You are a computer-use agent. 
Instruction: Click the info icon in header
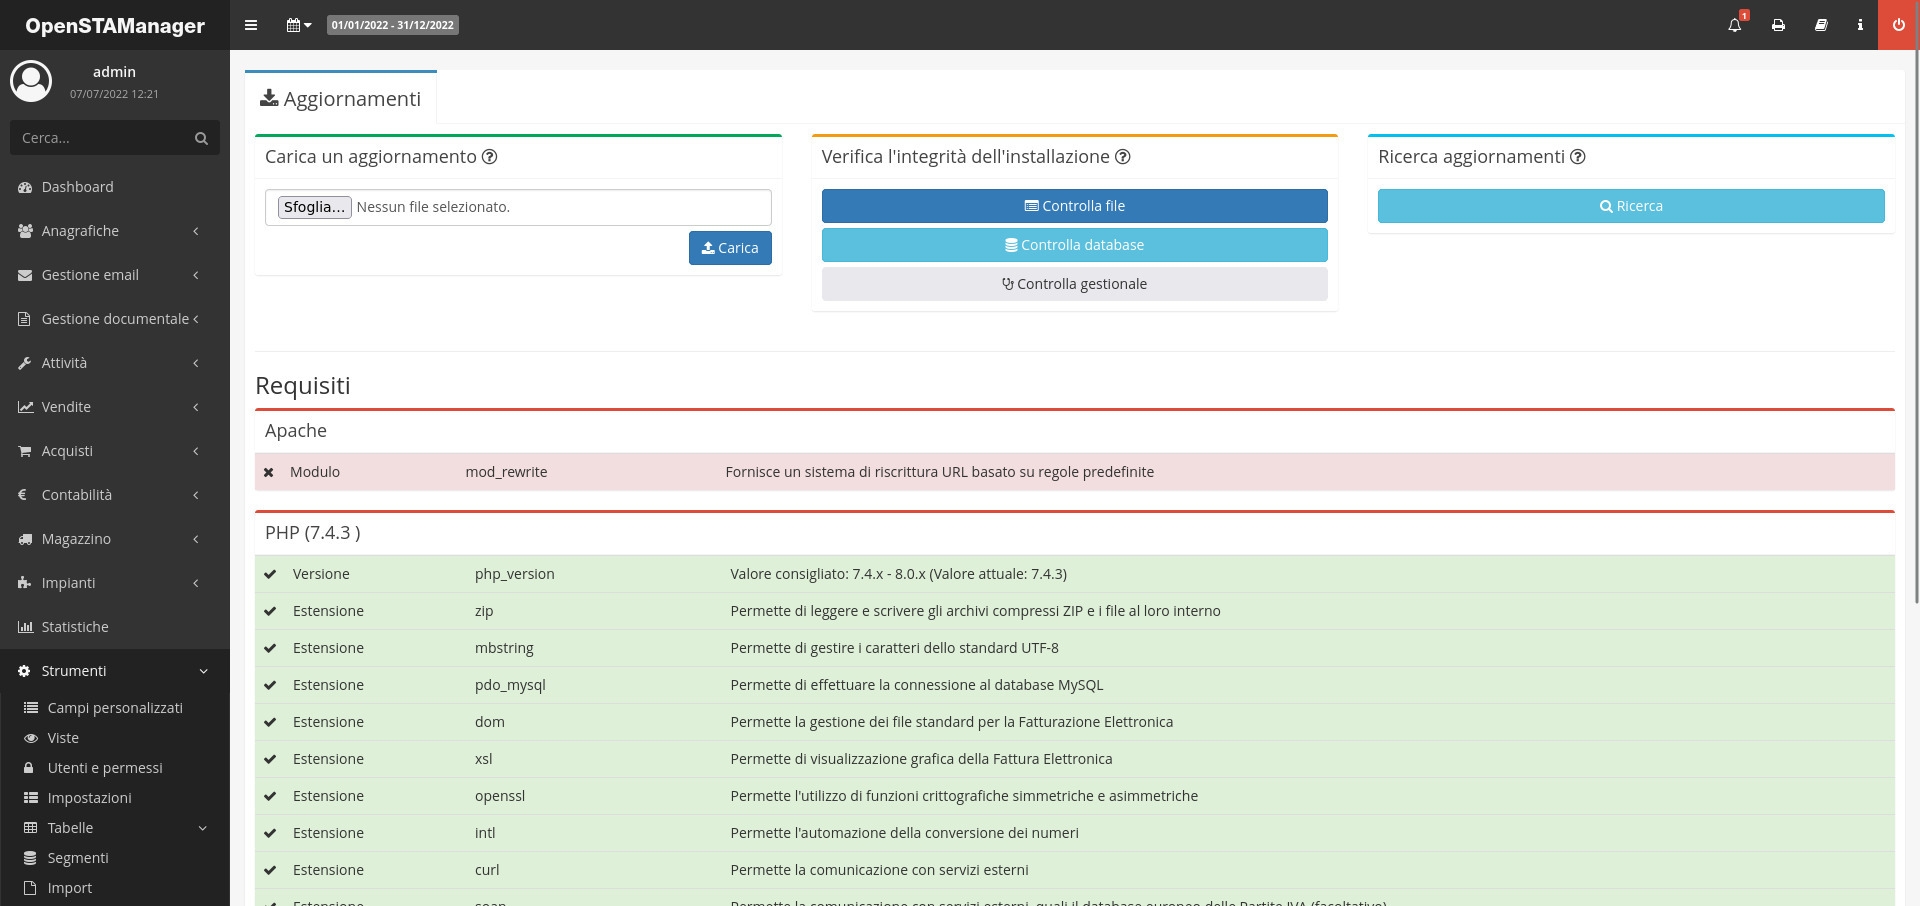(1860, 25)
